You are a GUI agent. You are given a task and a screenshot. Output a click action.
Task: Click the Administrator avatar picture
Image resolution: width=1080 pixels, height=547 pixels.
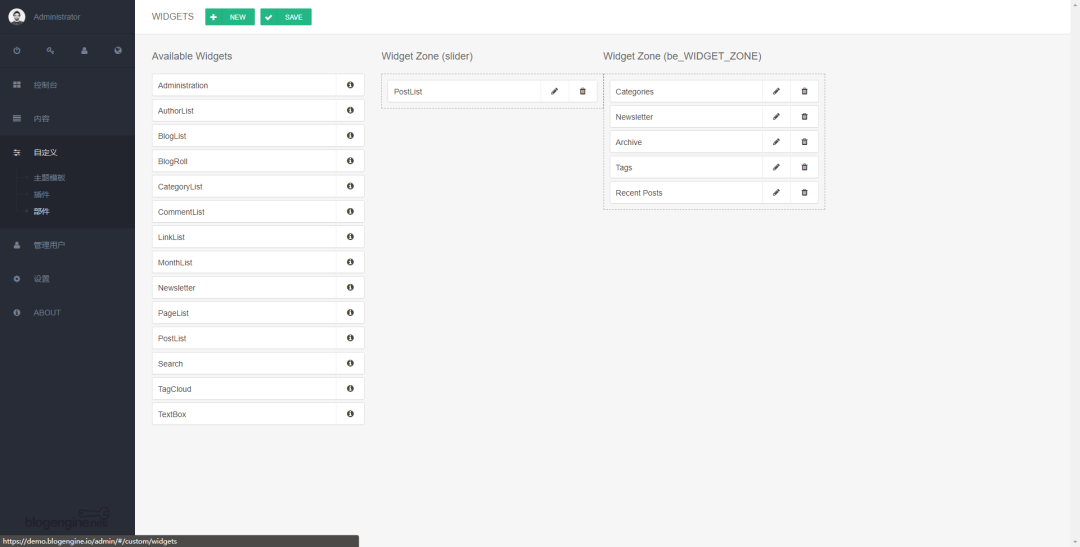(17, 17)
